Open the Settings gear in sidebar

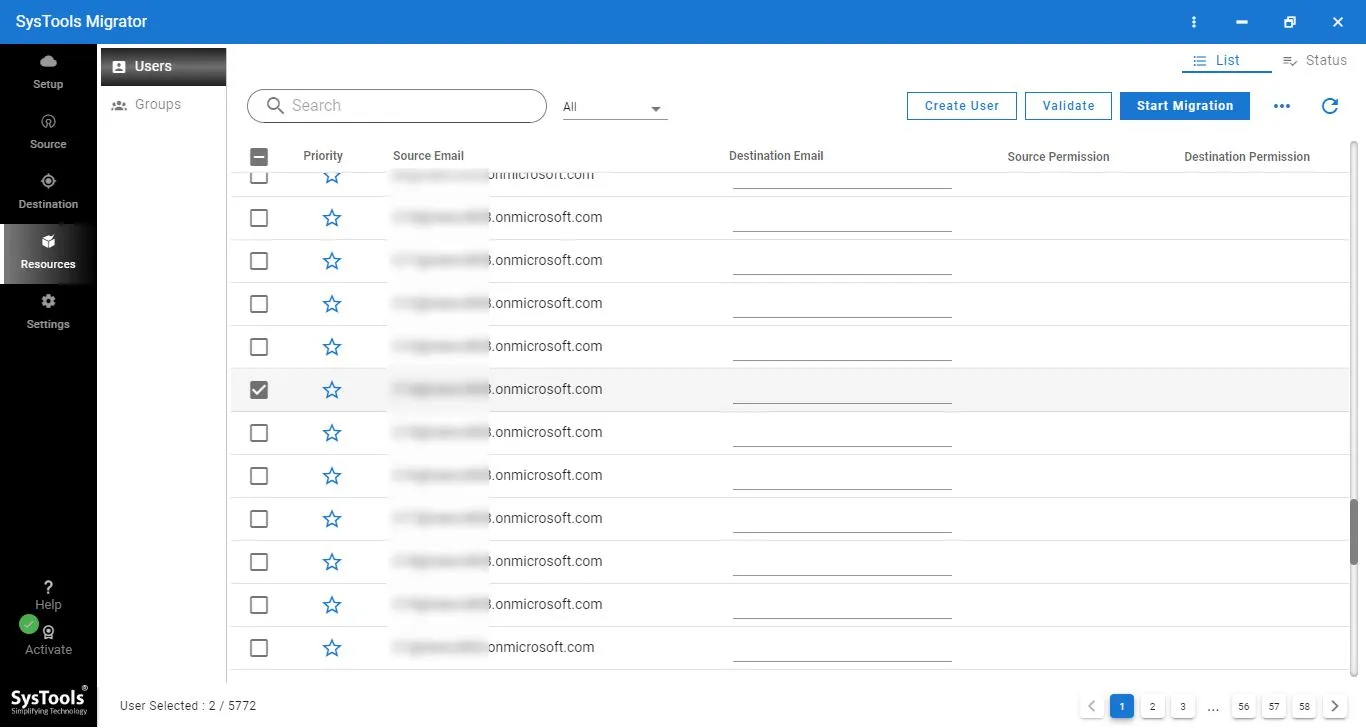48,301
